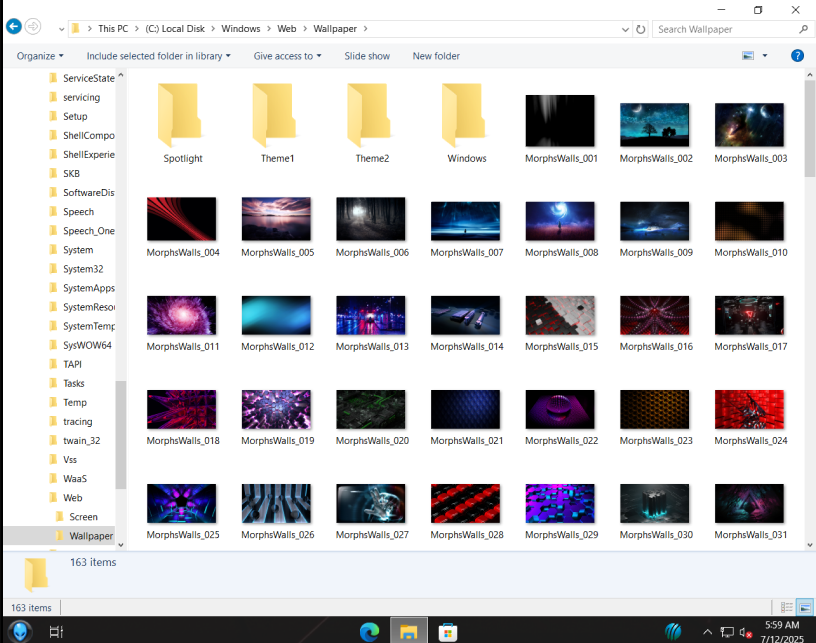Open the Organize menu

(40, 56)
